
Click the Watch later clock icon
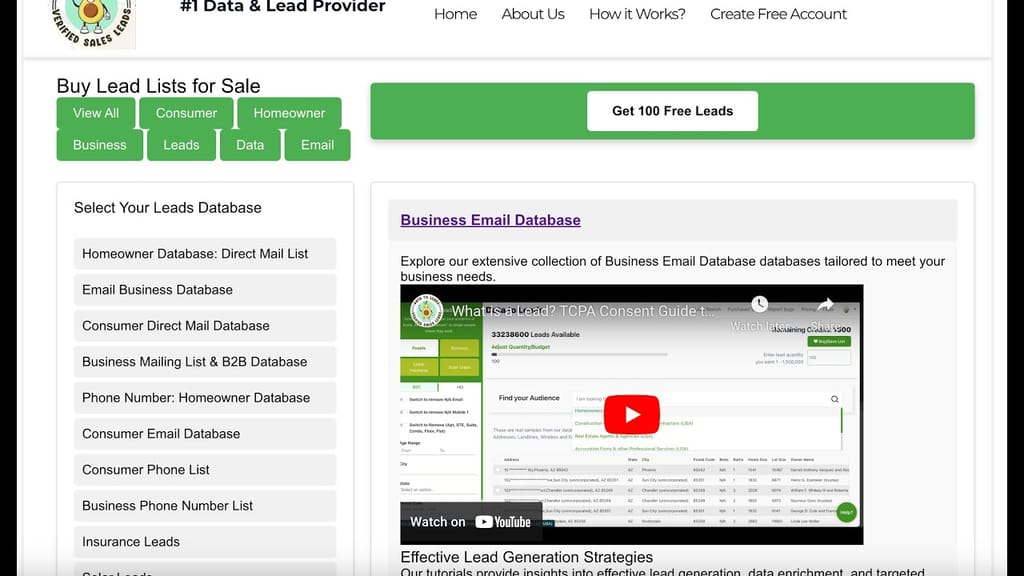coord(759,305)
